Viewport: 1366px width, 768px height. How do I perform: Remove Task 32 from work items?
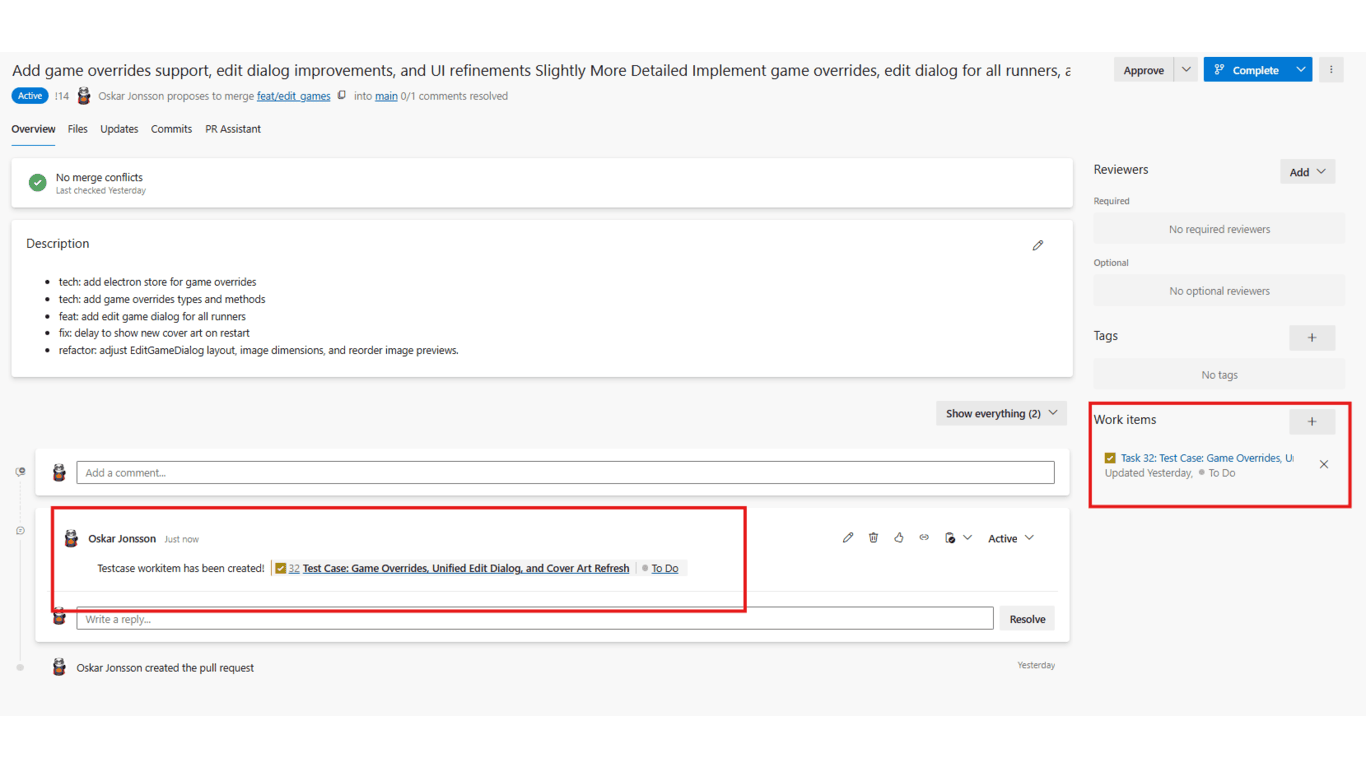tap(1323, 464)
